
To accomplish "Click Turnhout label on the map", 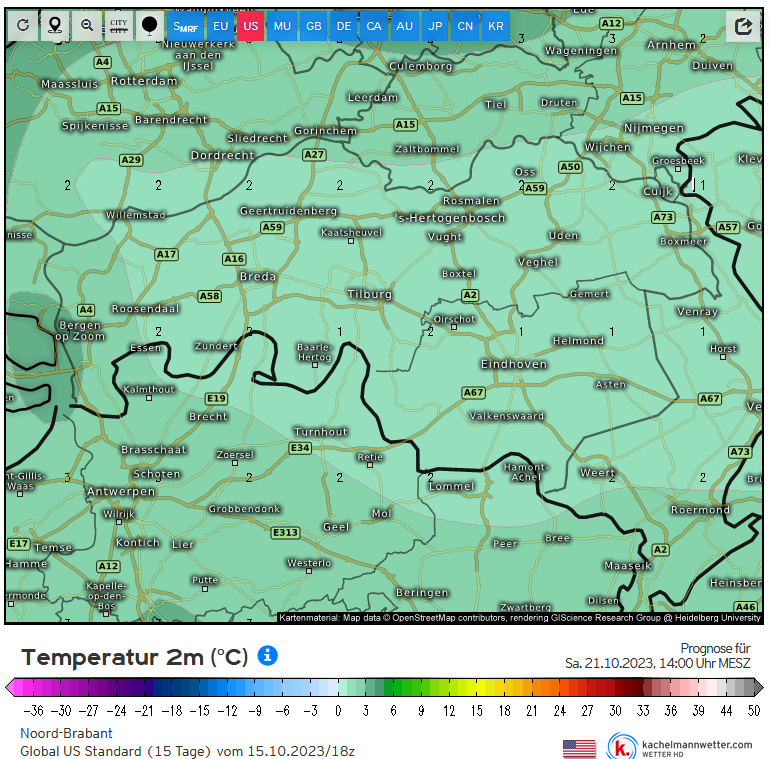I will [321, 432].
